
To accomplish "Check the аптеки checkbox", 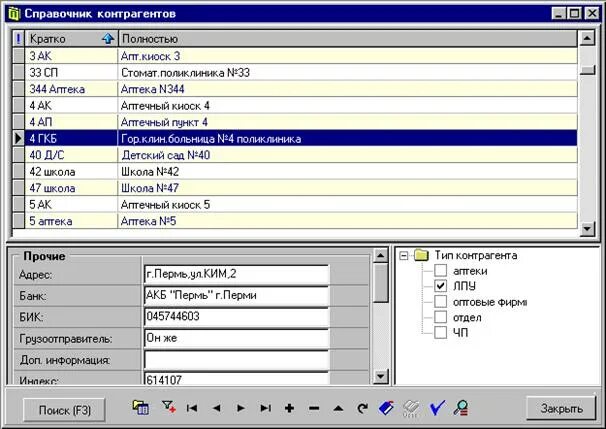I will pyautogui.click(x=441, y=270).
